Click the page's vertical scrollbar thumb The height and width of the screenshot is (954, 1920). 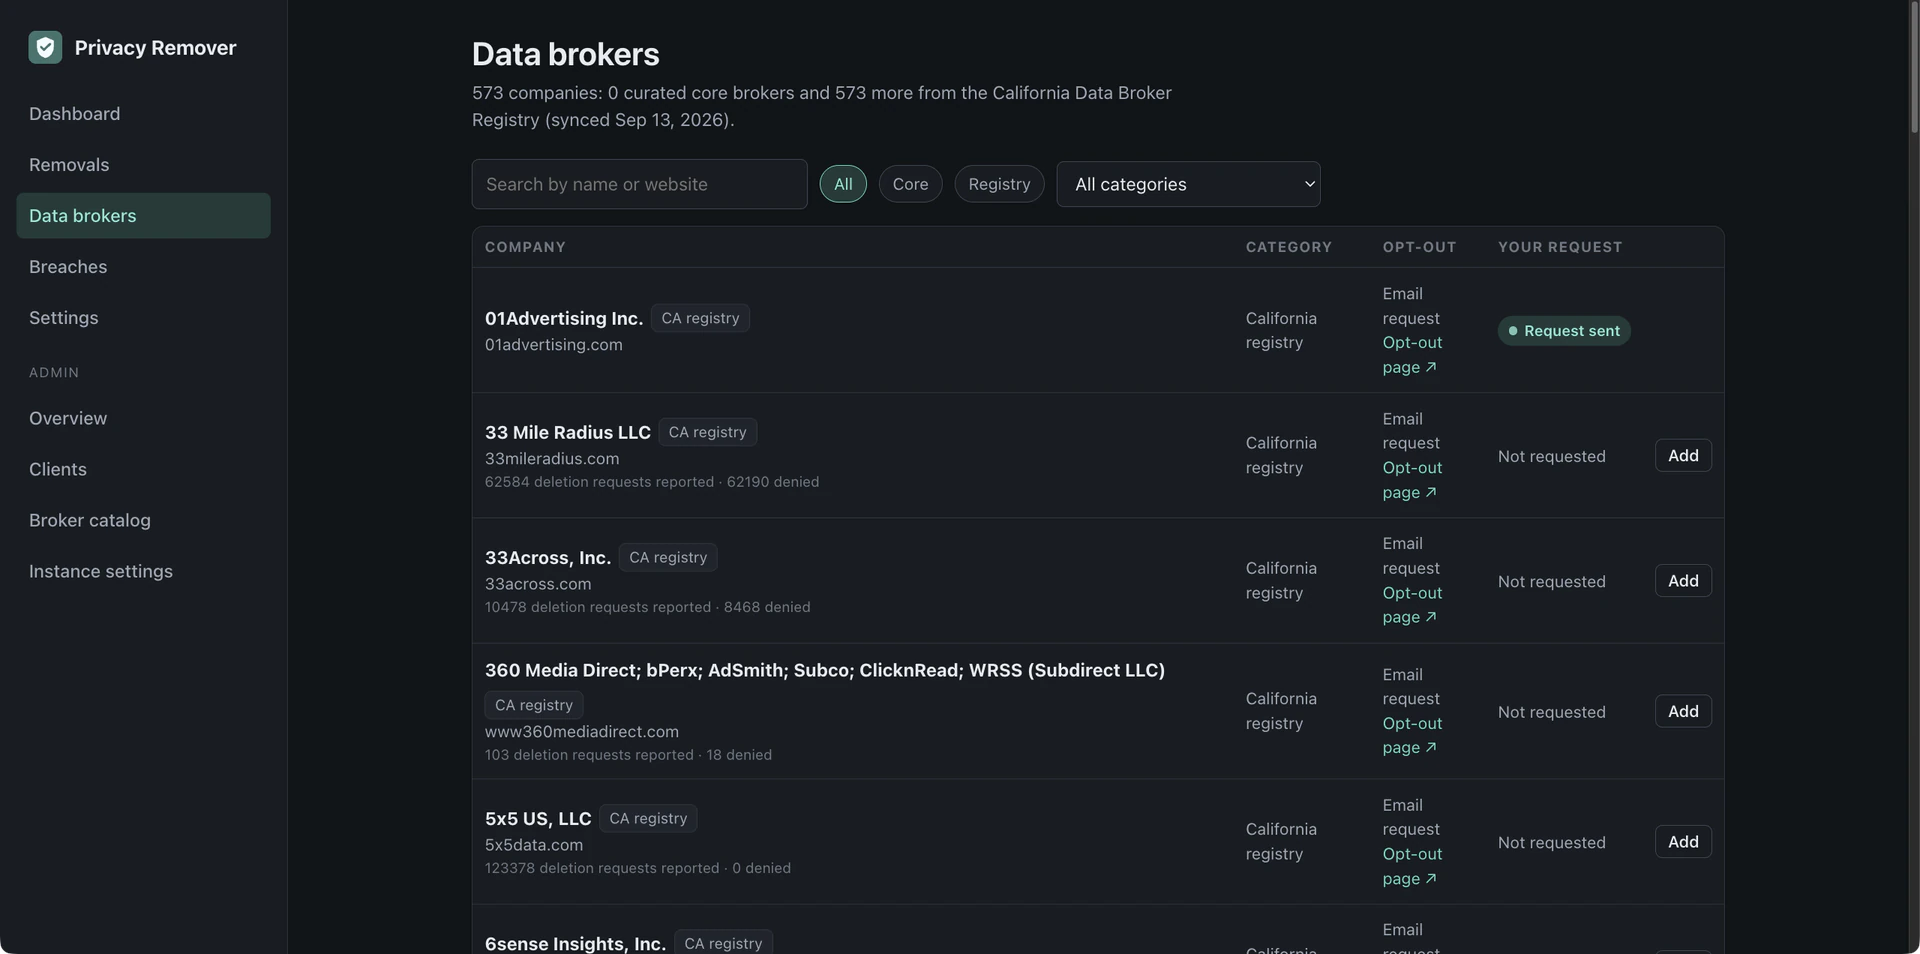[1914, 68]
